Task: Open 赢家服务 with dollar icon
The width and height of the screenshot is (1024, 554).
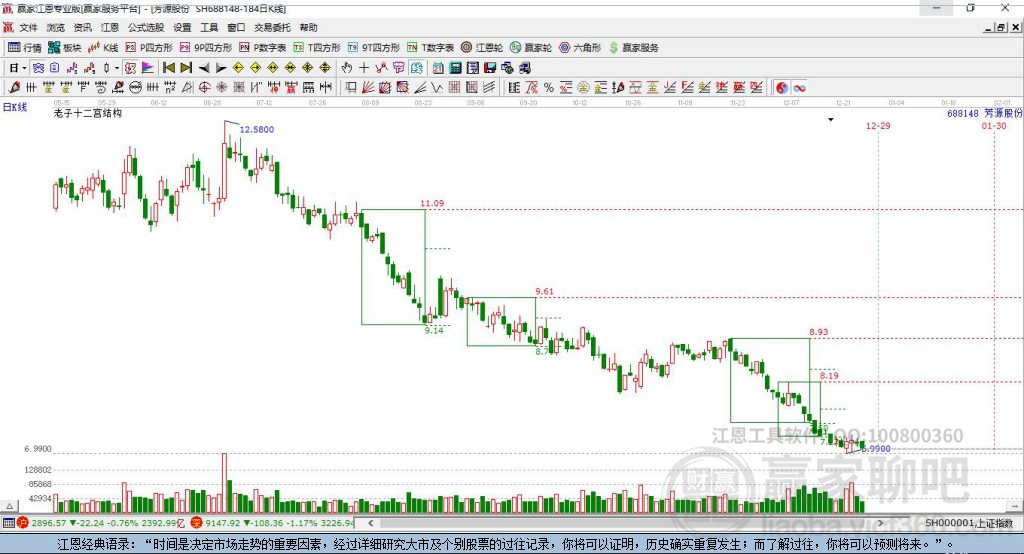Action: [633, 48]
